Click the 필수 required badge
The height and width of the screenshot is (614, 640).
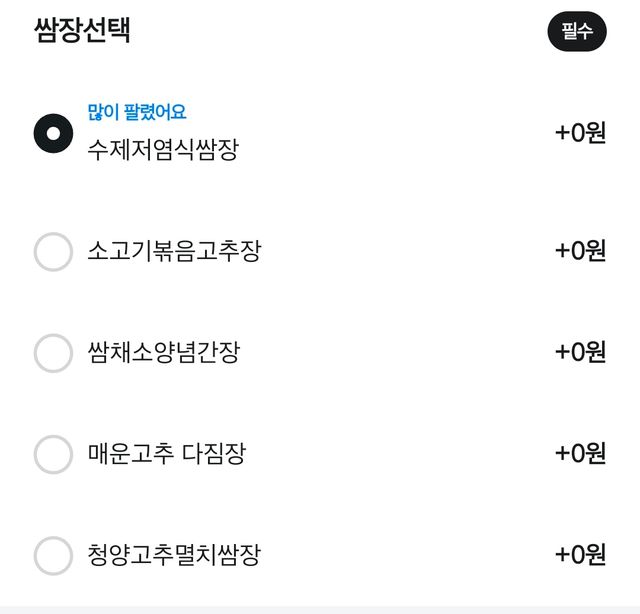click(577, 31)
